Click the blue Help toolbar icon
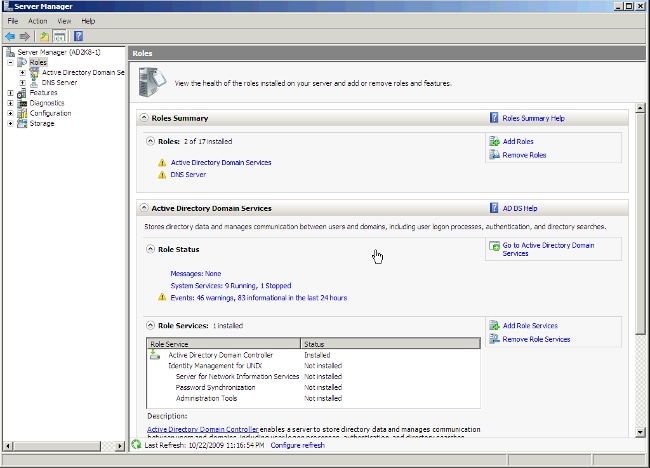This screenshot has width=650, height=468. click(x=78, y=36)
